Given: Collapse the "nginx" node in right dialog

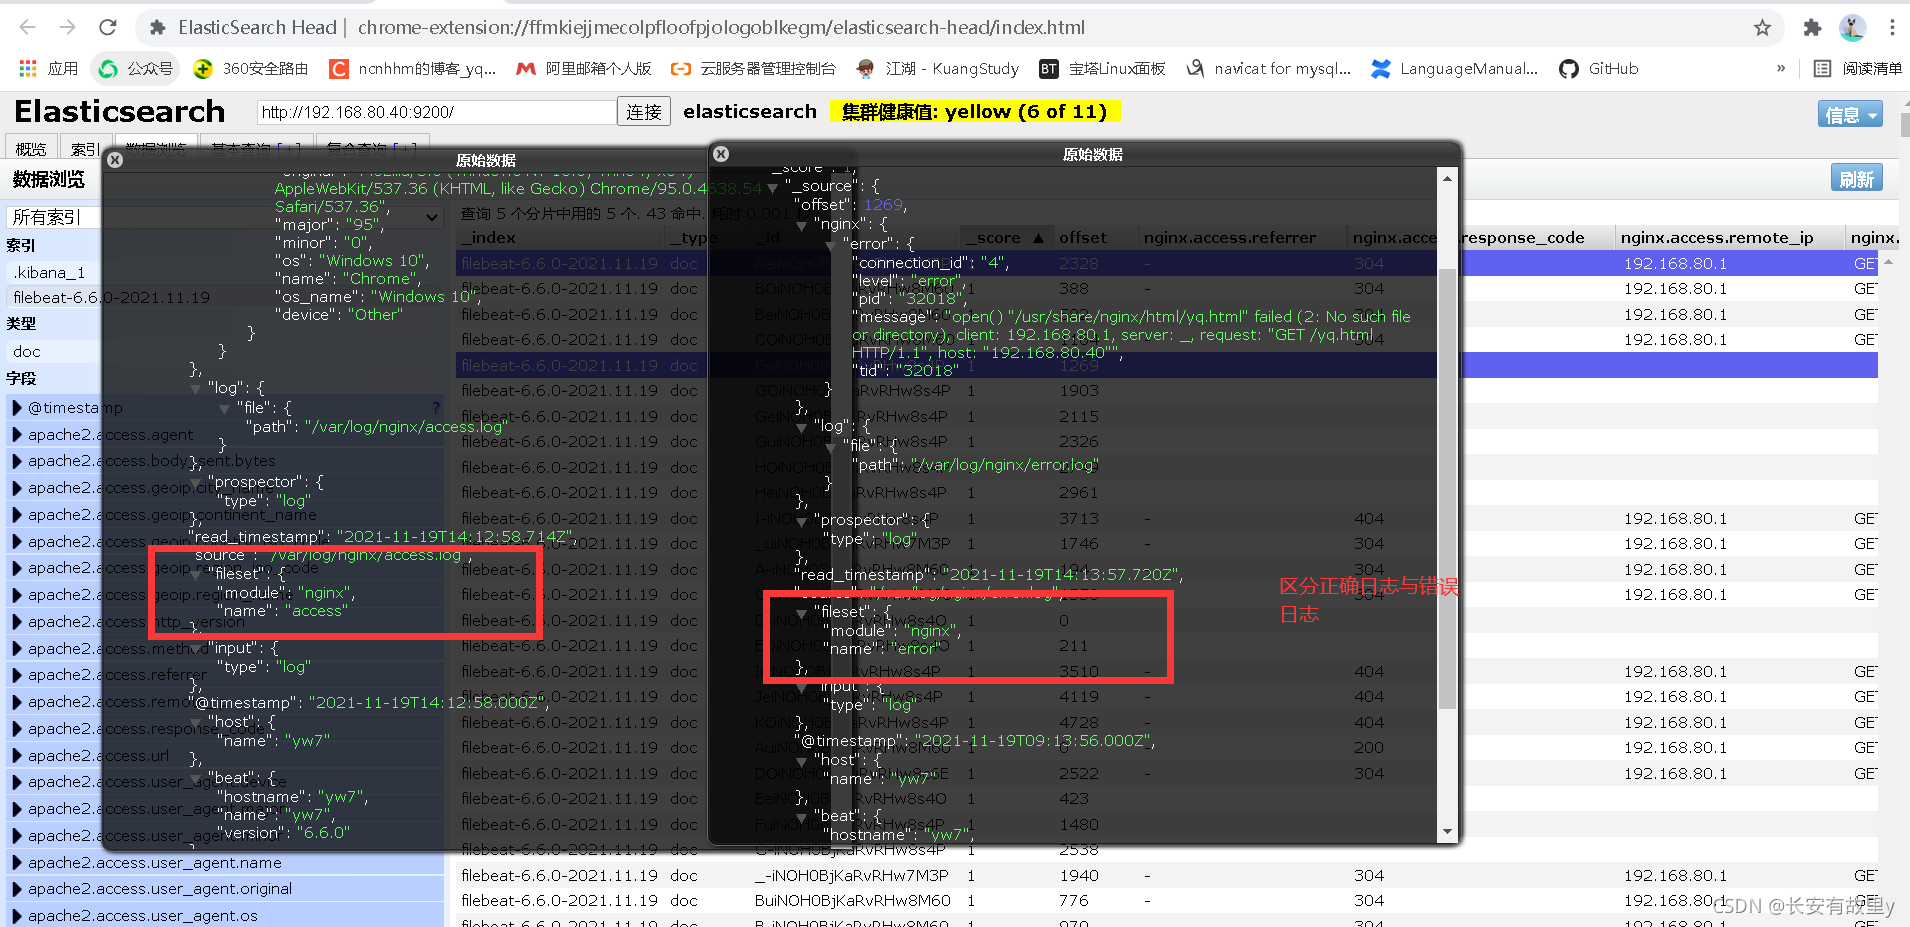Looking at the screenshot, I should 801,226.
